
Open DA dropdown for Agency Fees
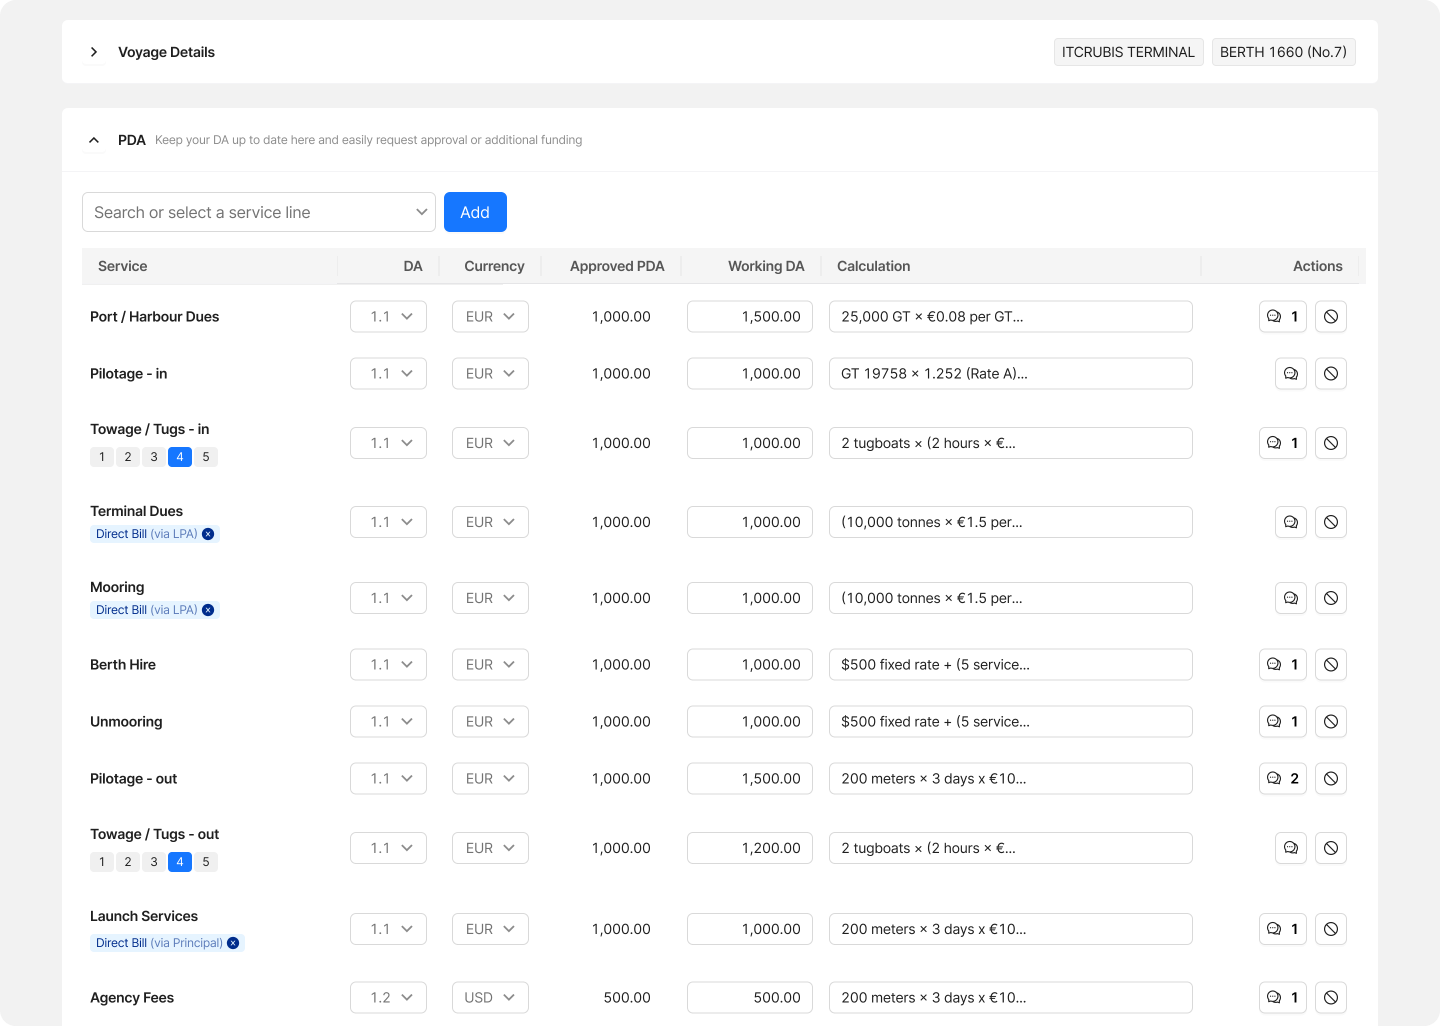tap(388, 998)
